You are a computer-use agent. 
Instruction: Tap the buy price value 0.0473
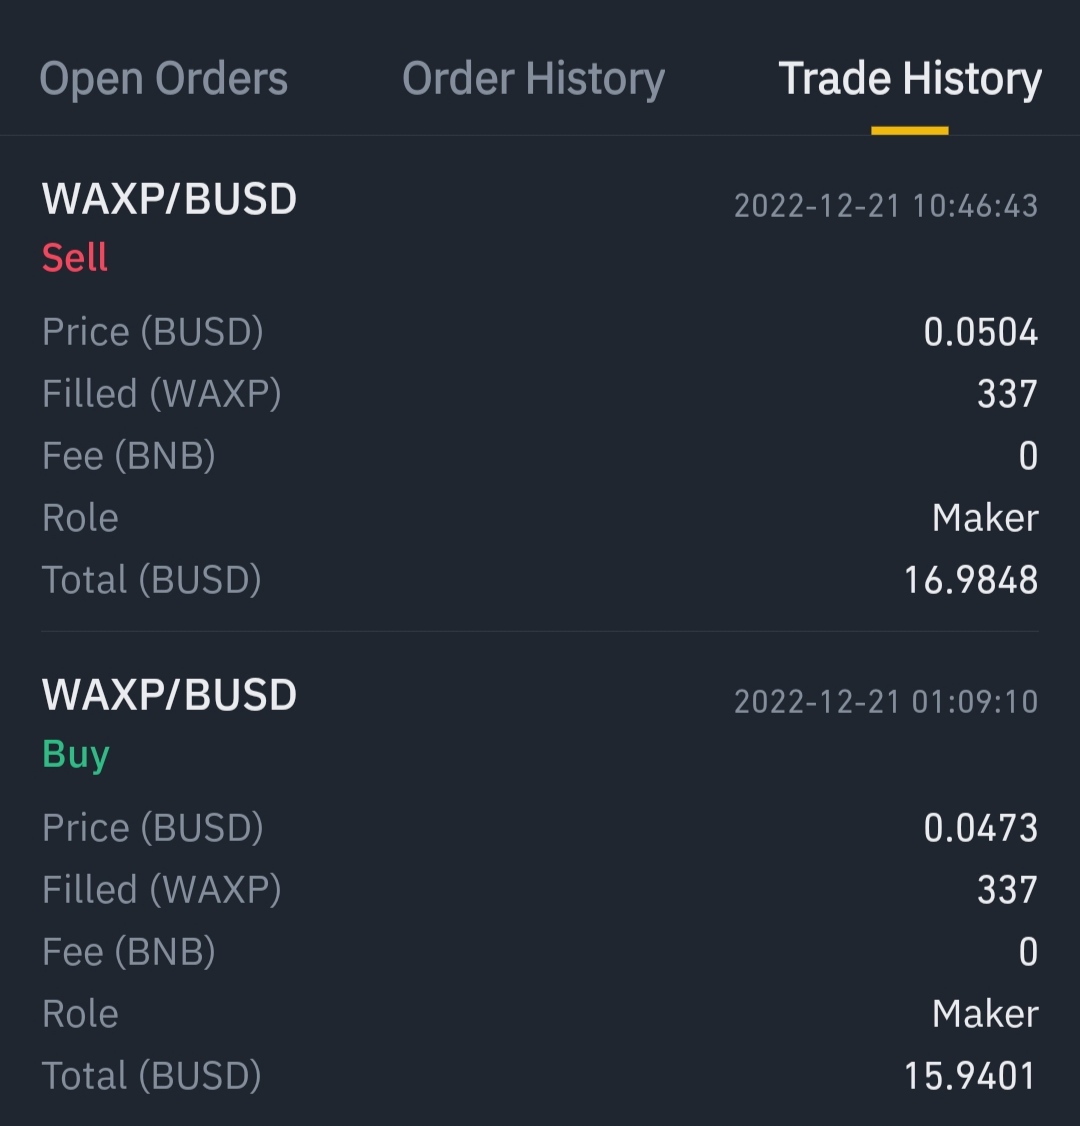click(x=981, y=828)
